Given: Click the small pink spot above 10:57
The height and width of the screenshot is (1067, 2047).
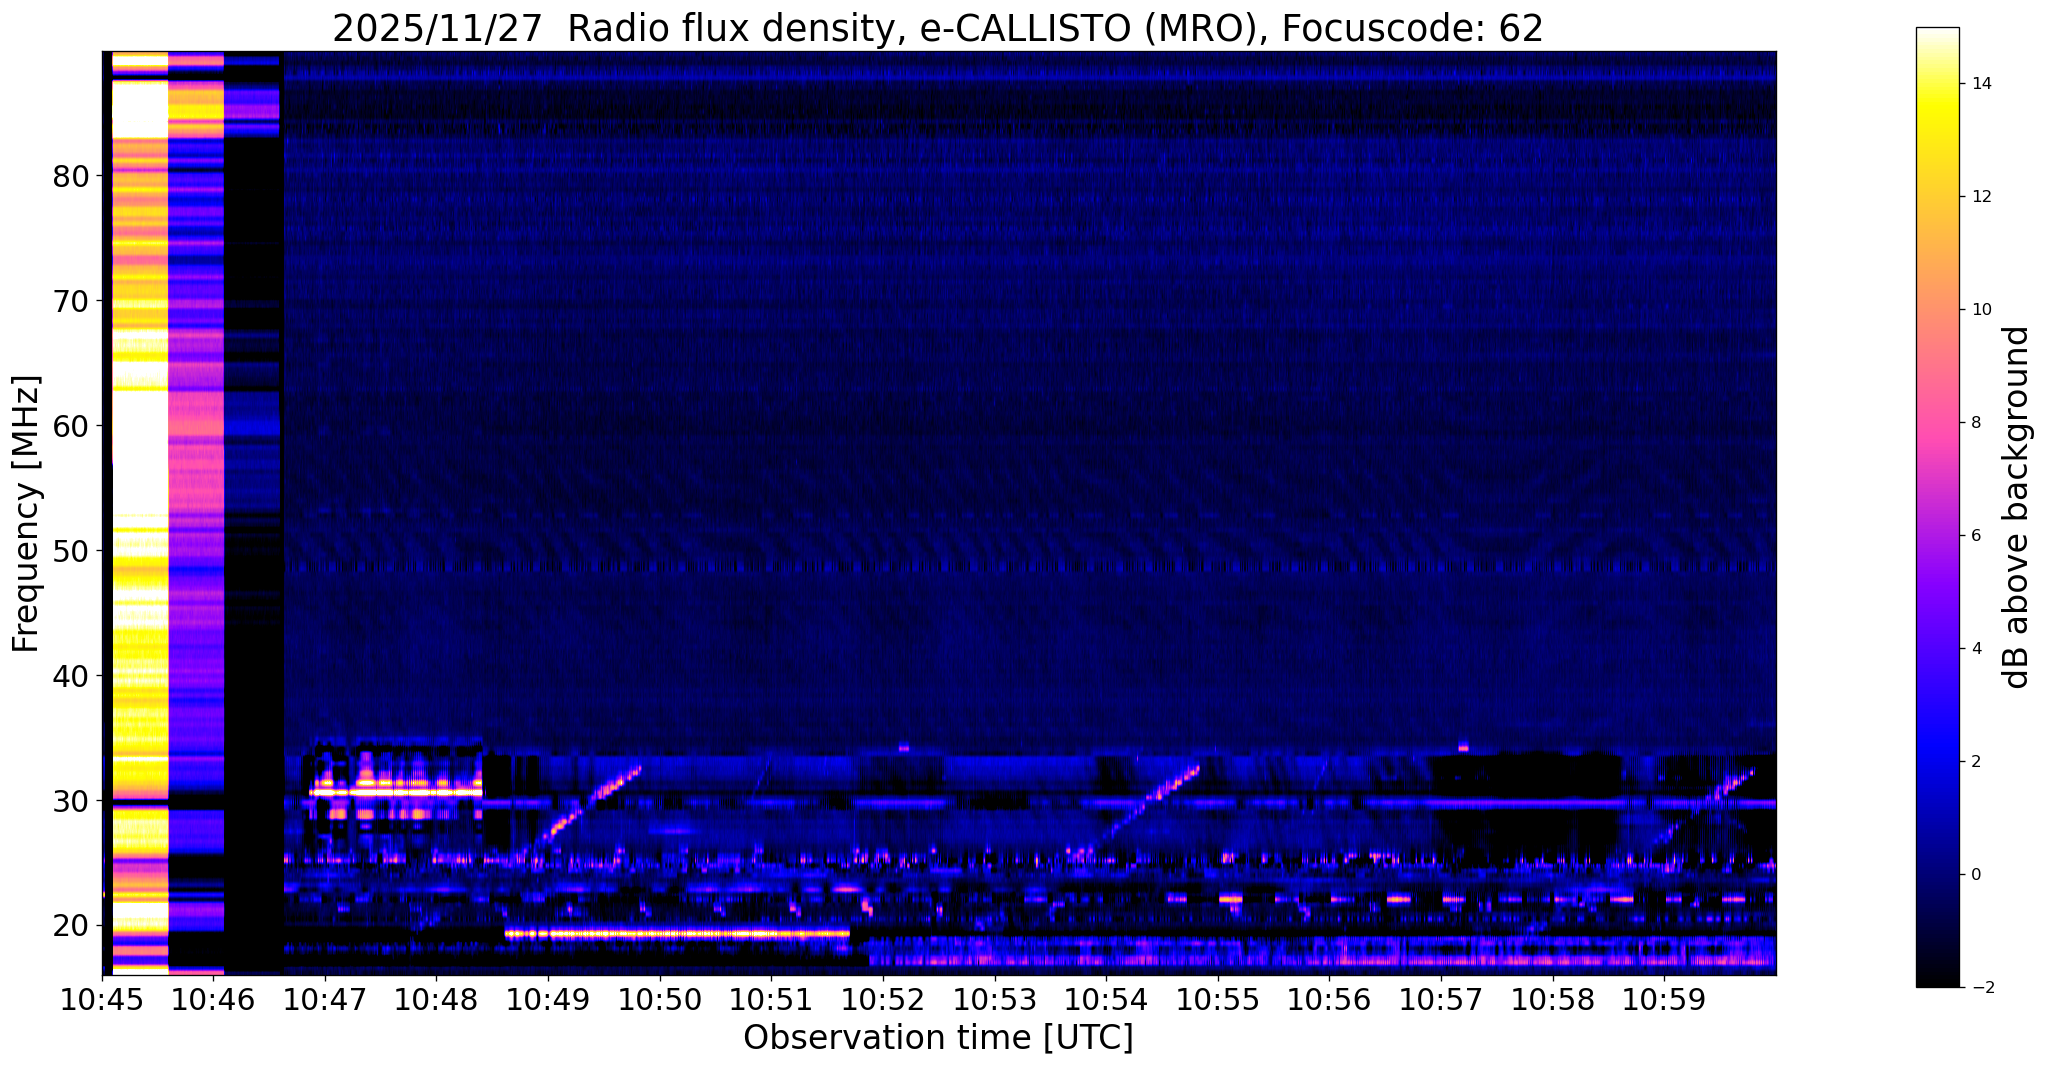Looking at the screenshot, I should pyautogui.click(x=1463, y=747).
